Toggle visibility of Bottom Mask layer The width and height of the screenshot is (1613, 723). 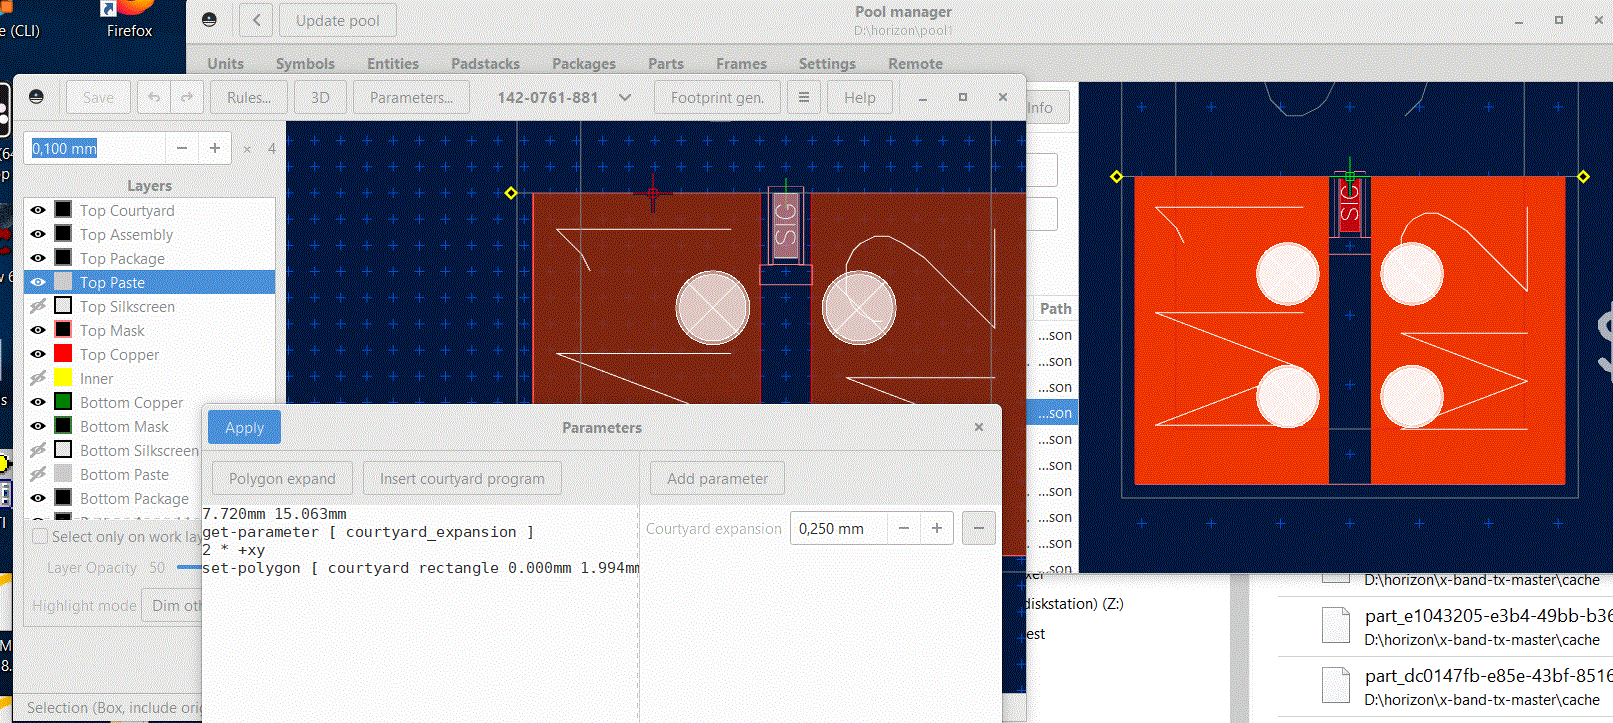coord(38,426)
